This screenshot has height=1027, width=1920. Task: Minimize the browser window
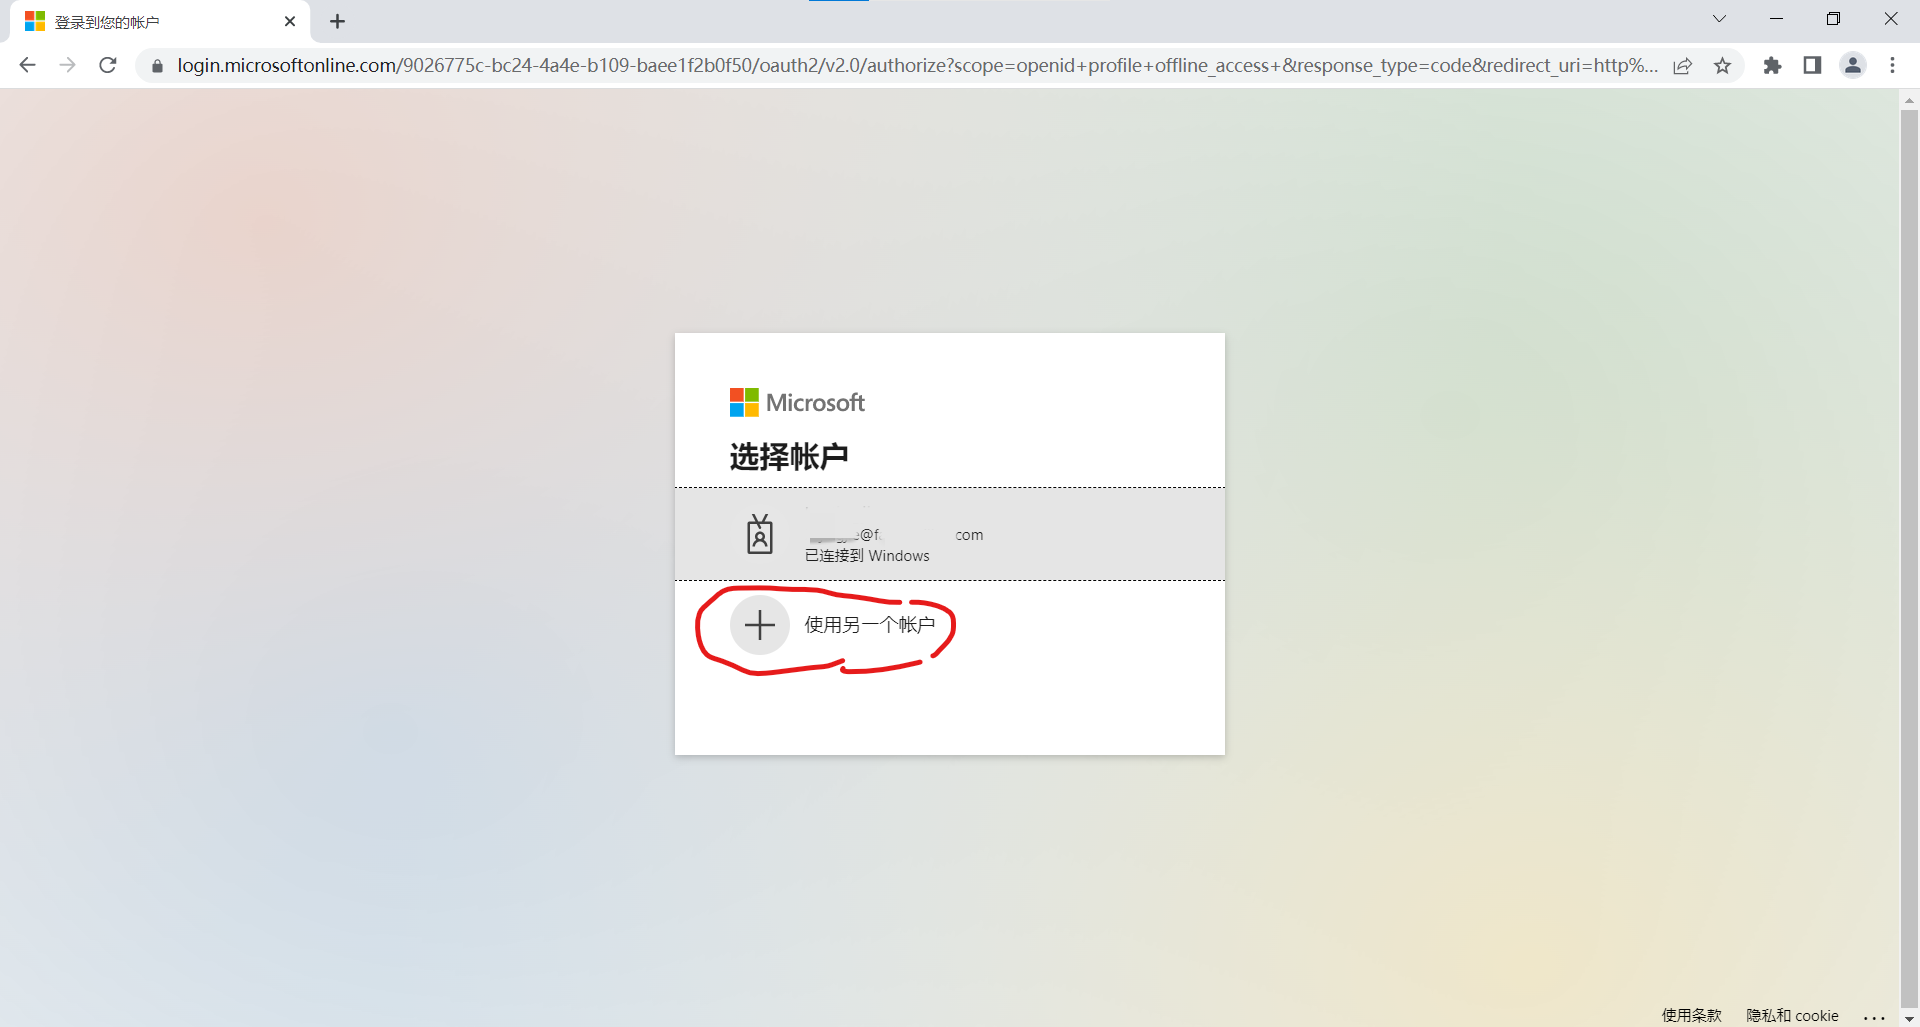[1776, 19]
